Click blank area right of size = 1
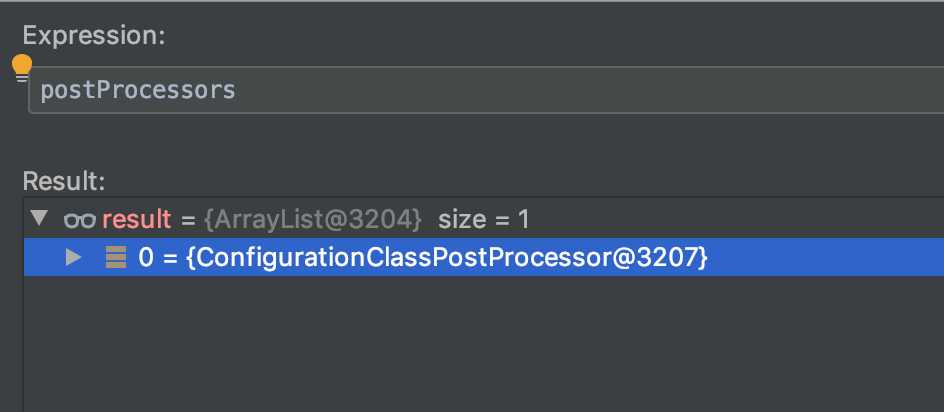This screenshot has width=944, height=412. (x=734, y=219)
